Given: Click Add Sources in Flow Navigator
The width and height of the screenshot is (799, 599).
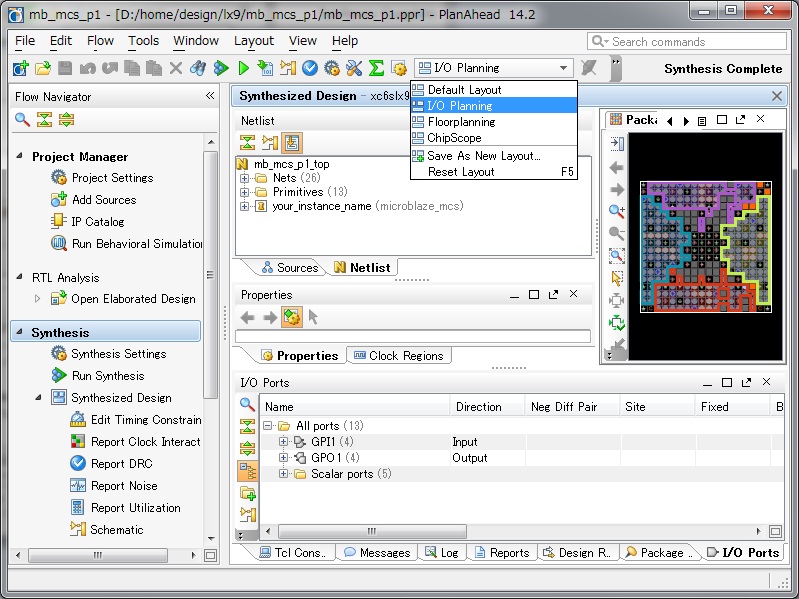Looking at the screenshot, I should tap(104, 200).
